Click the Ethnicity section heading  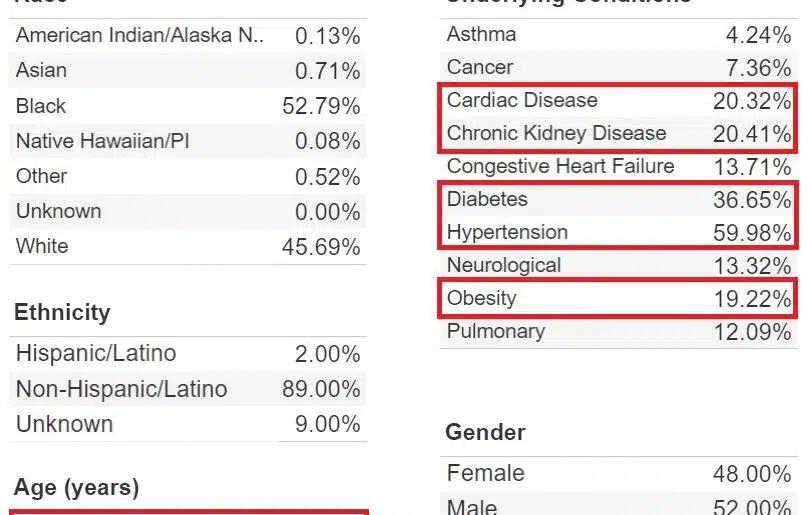(62, 312)
